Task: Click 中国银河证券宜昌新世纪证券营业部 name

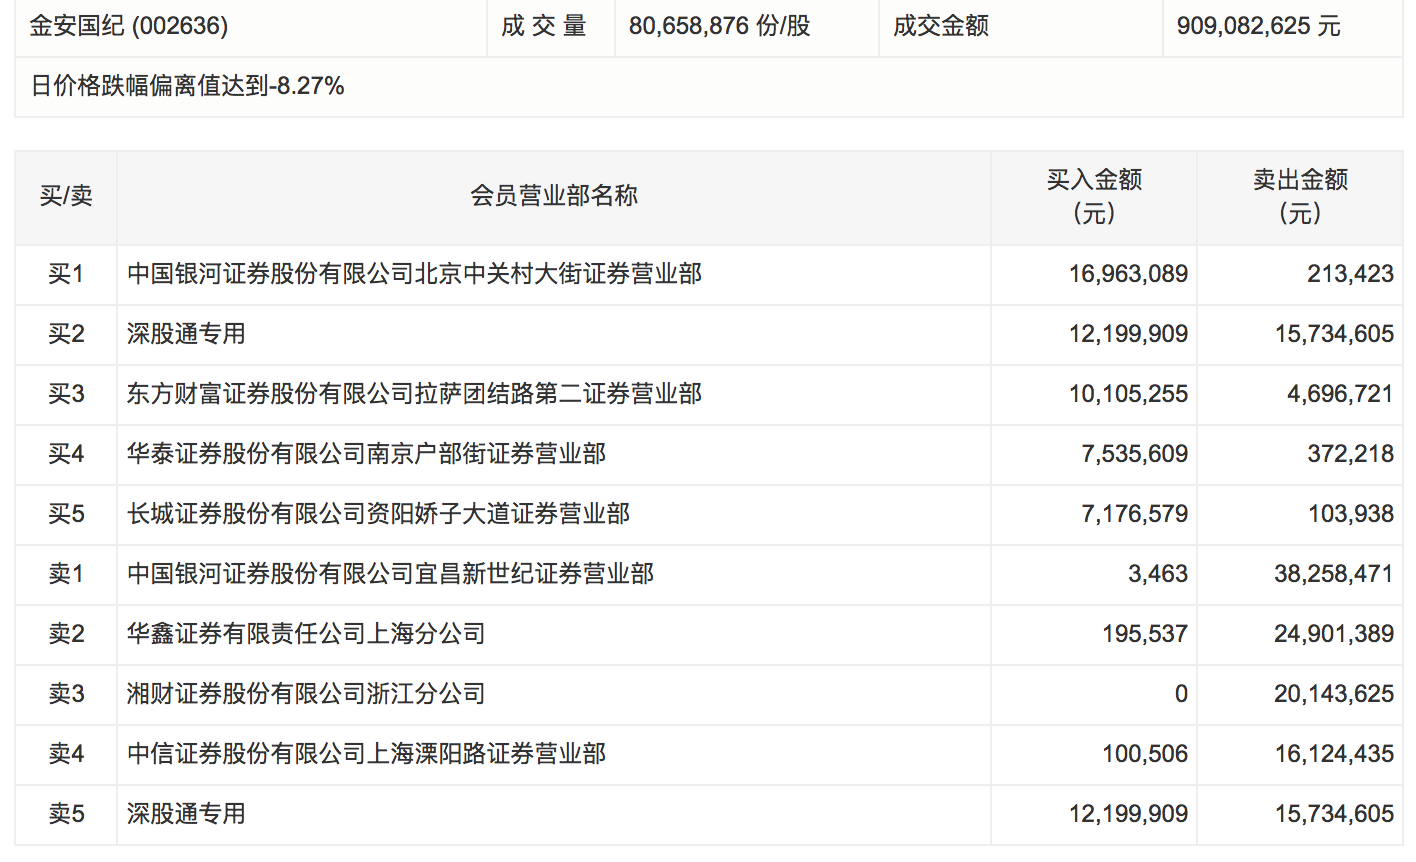Action: pyautogui.click(x=391, y=574)
